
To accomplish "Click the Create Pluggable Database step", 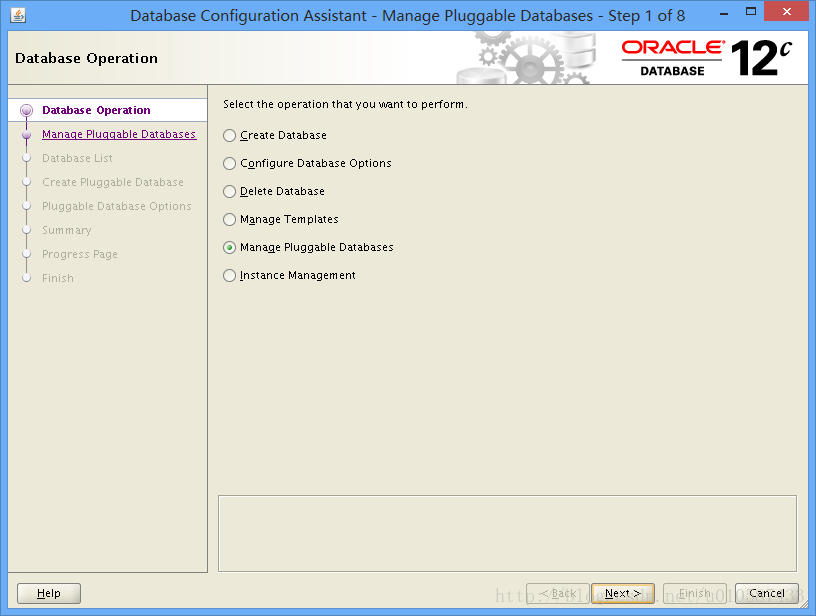I will coord(113,182).
